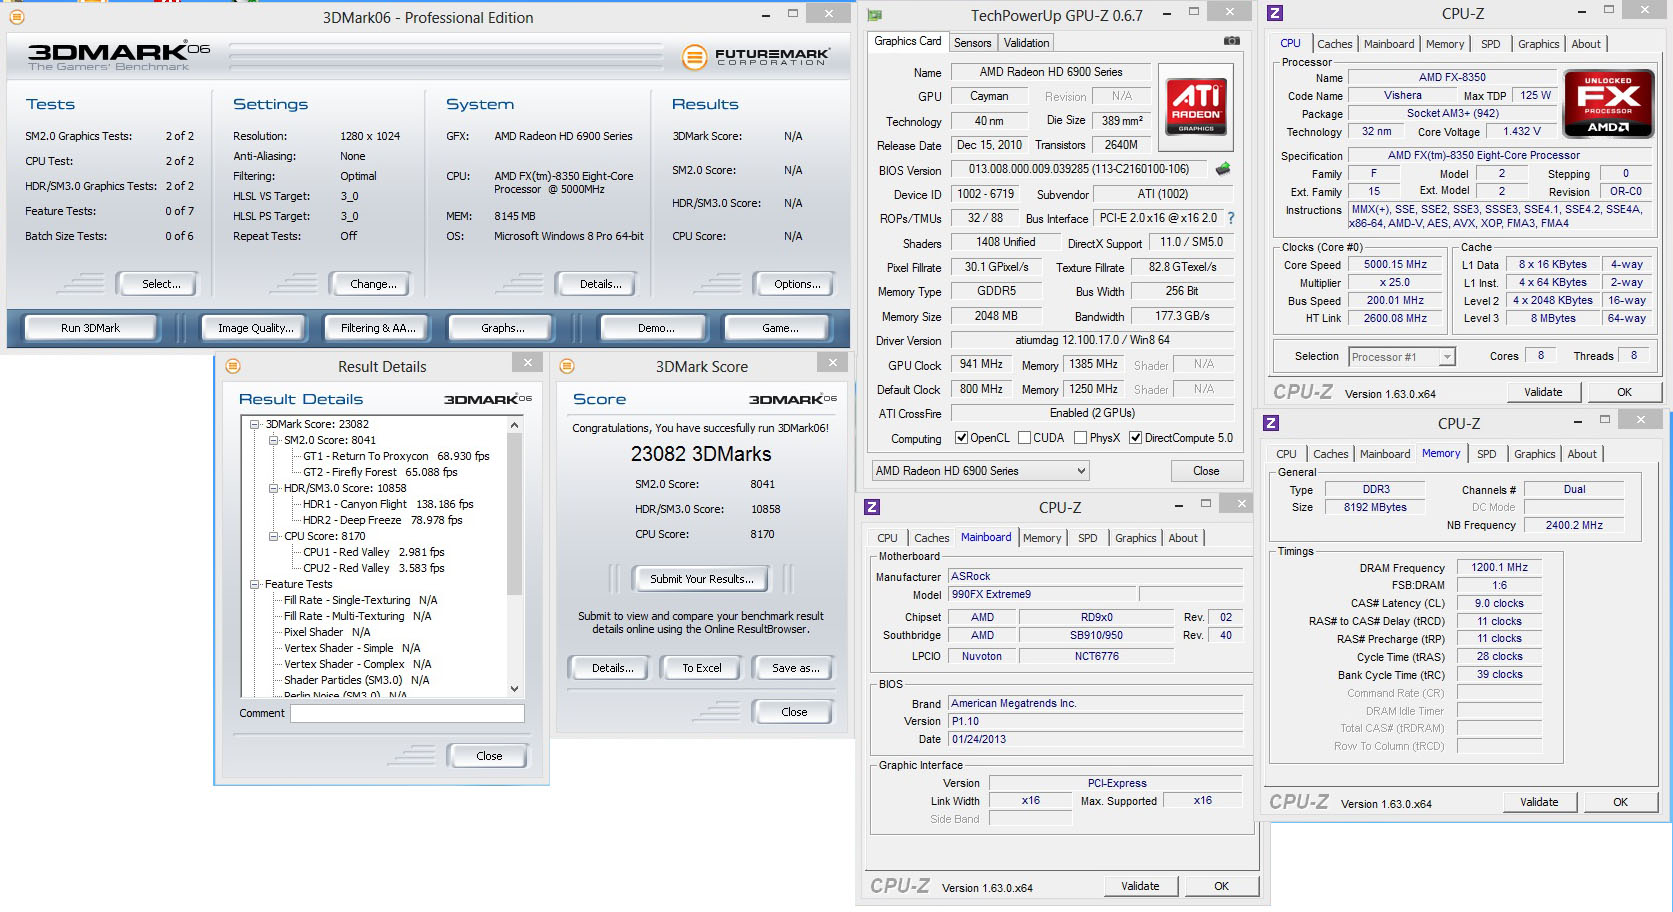Open the Processor #1 selection dropdown
This screenshot has width=1673, height=912.
pyautogui.click(x=1401, y=357)
